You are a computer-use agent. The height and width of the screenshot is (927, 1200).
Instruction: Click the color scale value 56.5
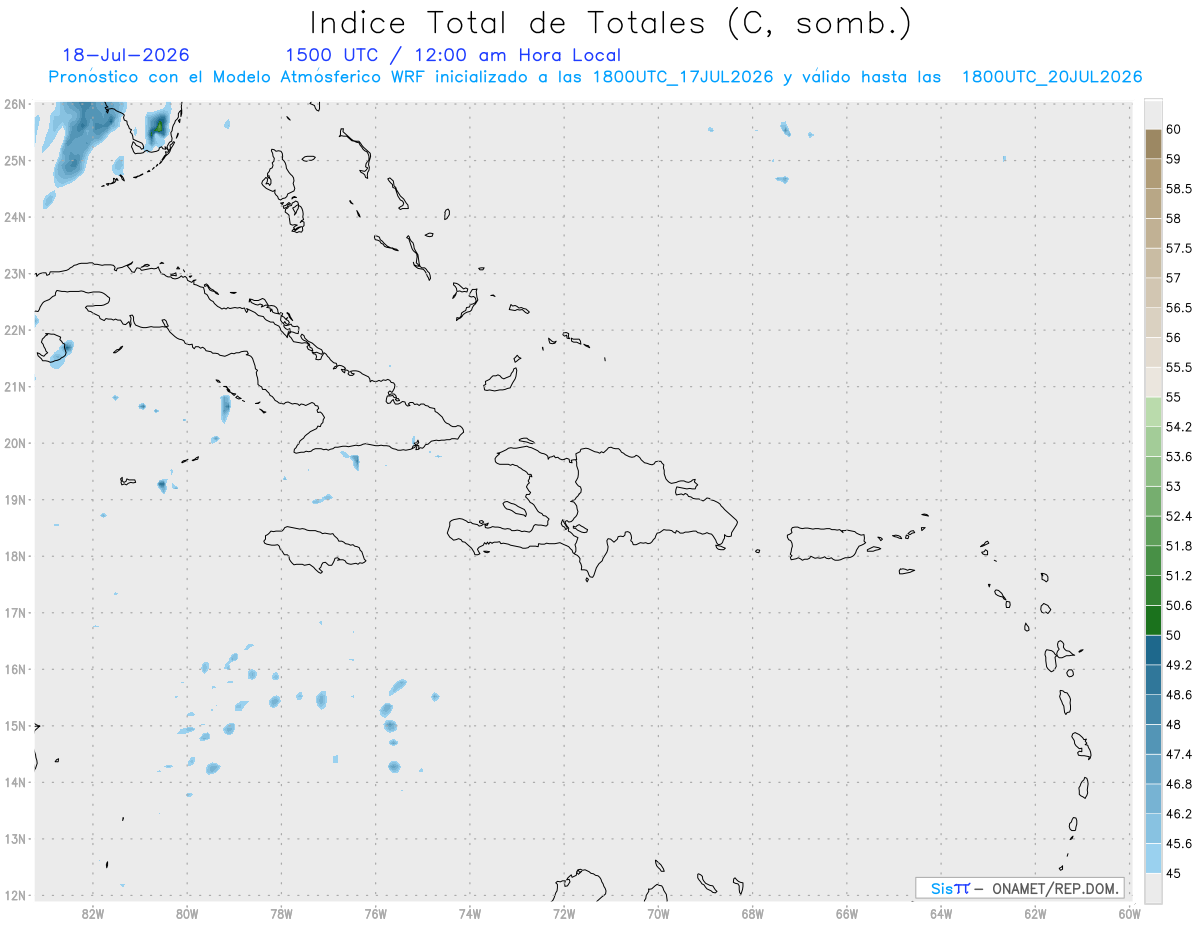[x=1178, y=308]
